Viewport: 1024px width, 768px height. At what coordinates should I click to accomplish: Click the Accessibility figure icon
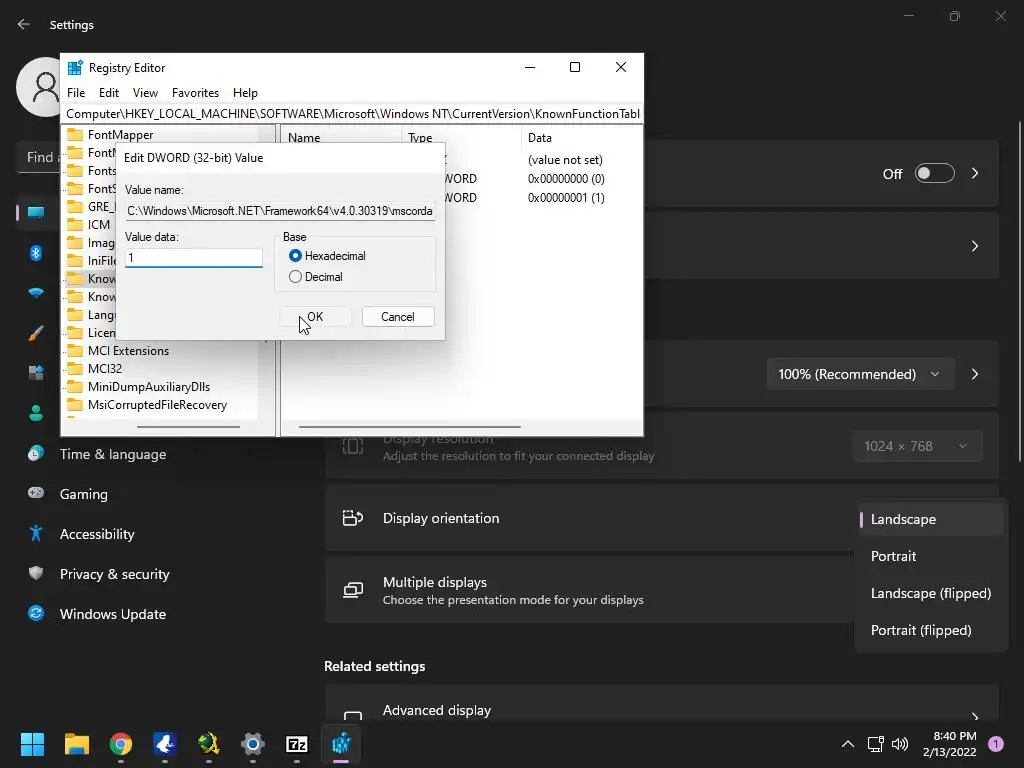36,533
